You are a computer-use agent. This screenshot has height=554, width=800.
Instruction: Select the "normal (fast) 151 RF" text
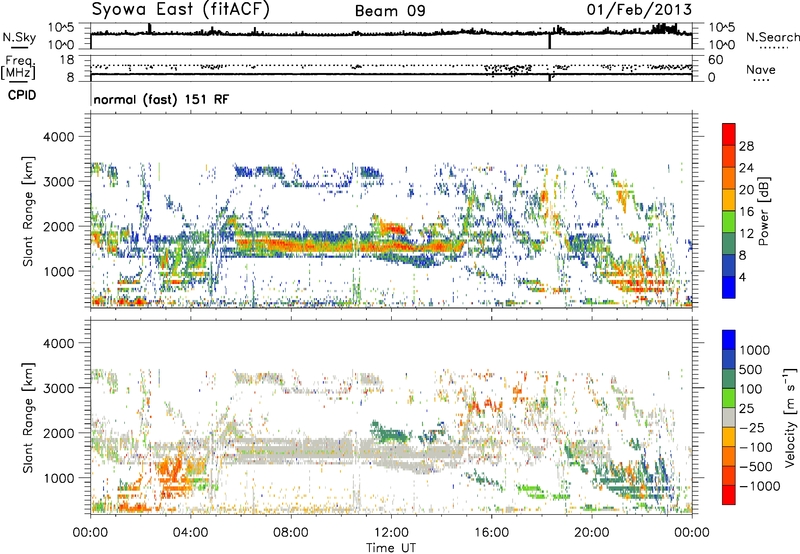pos(161,99)
